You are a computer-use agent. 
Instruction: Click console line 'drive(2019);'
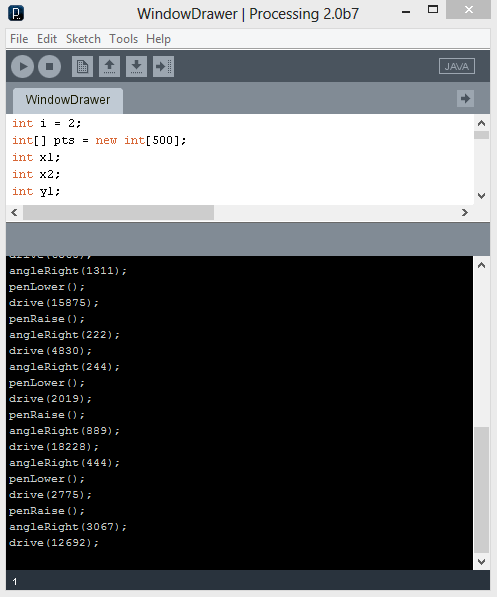click(50, 399)
